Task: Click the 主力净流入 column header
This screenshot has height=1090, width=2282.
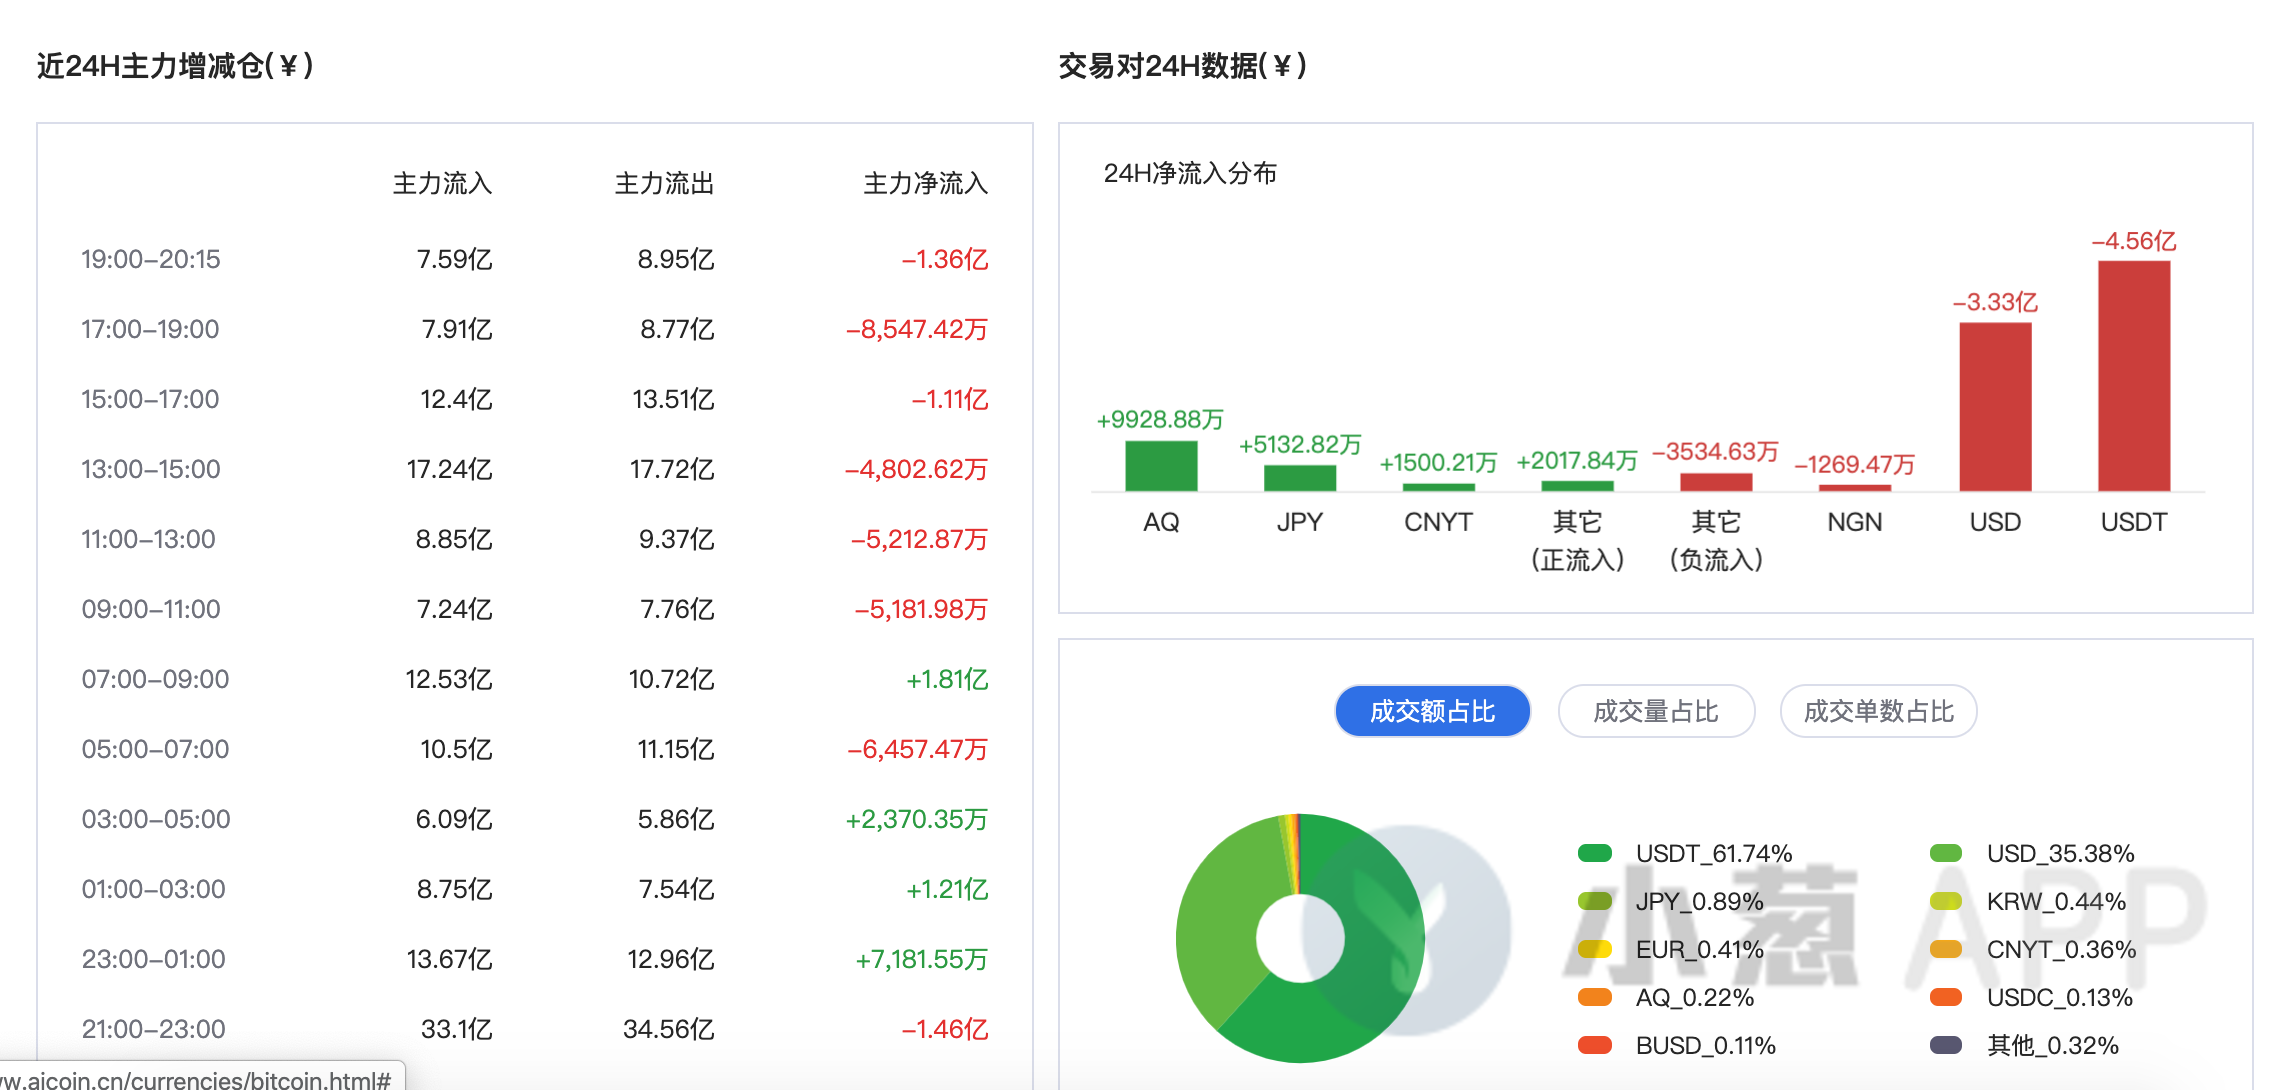Action: click(x=925, y=183)
